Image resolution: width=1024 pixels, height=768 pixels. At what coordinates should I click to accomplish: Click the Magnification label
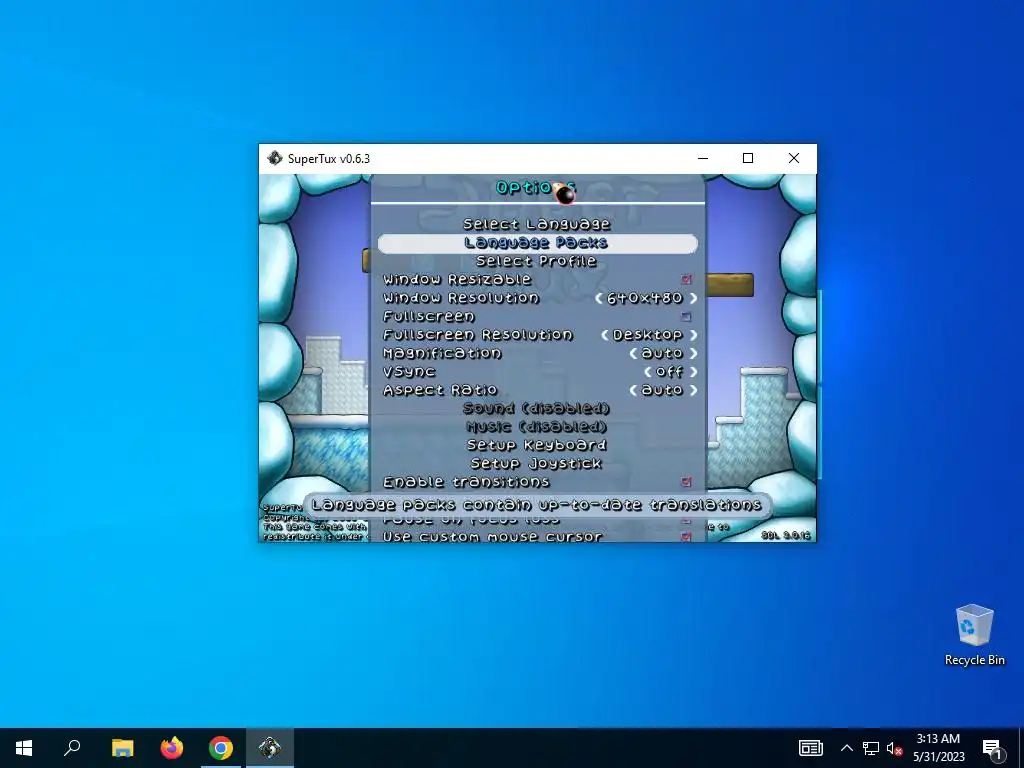coord(442,353)
